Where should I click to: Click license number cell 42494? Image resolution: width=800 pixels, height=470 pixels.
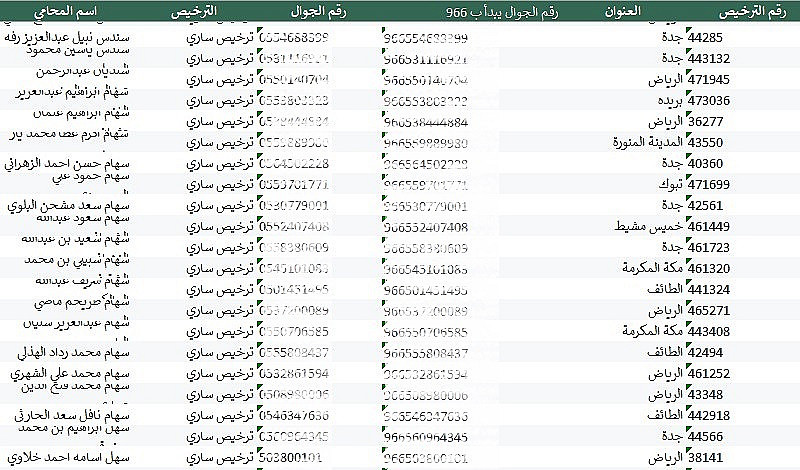[x=705, y=352]
